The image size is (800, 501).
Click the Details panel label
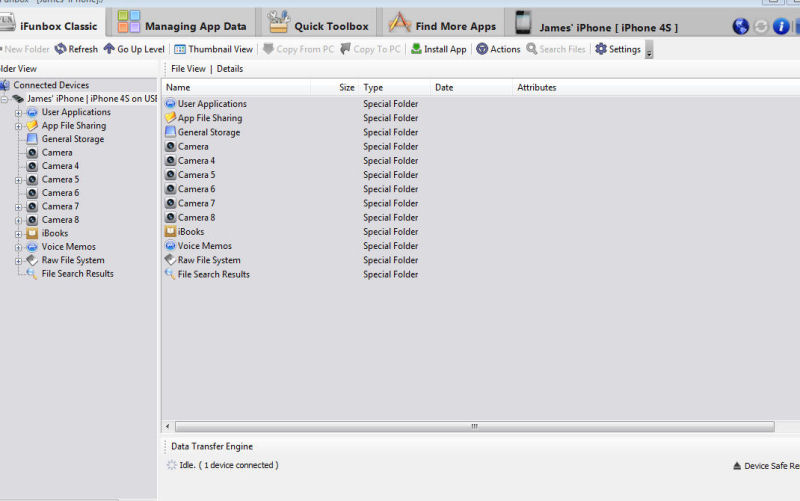pyautogui.click(x=230, y=68)
